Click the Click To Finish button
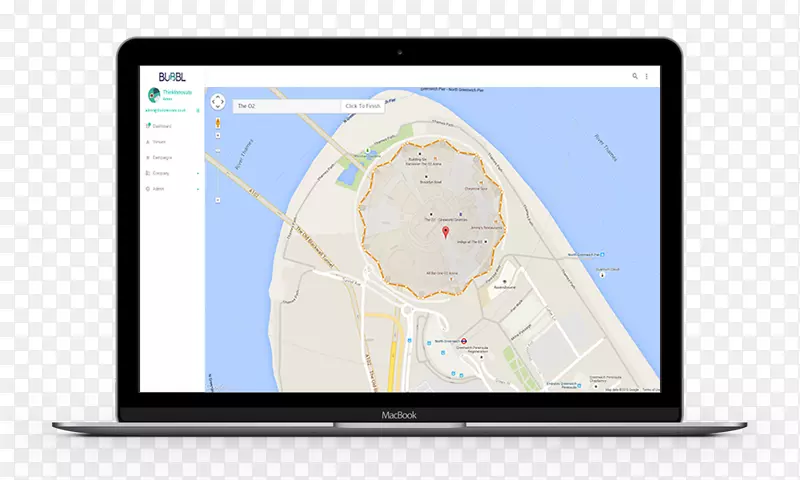The image size is (800, 480). tap(363, 106)
